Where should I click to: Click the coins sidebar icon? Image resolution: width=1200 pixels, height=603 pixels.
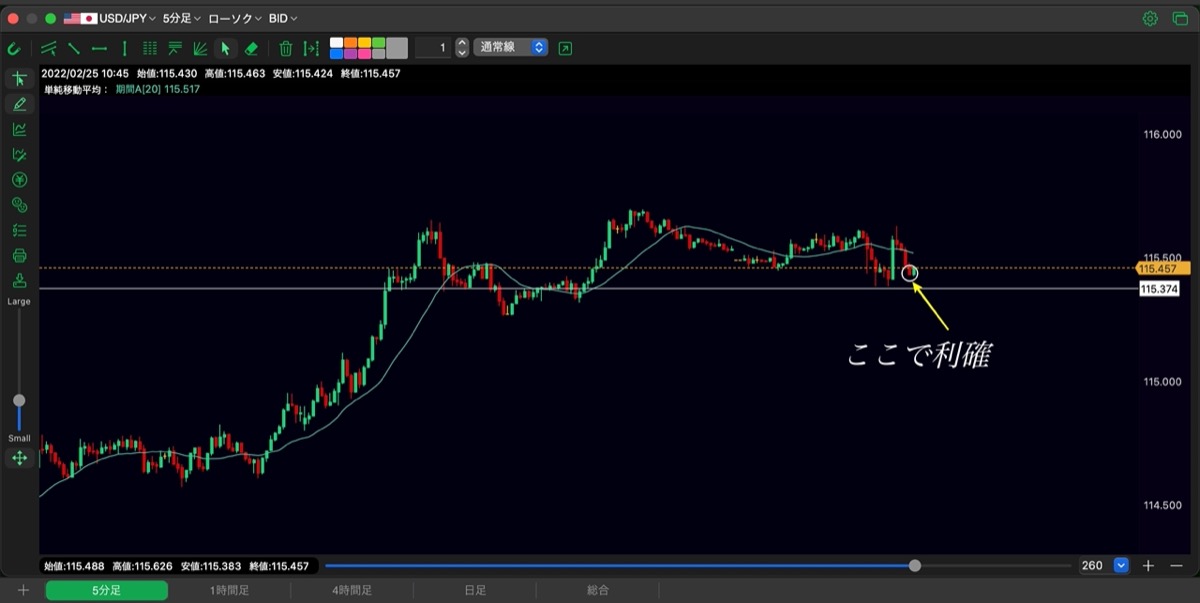[19, 205]
